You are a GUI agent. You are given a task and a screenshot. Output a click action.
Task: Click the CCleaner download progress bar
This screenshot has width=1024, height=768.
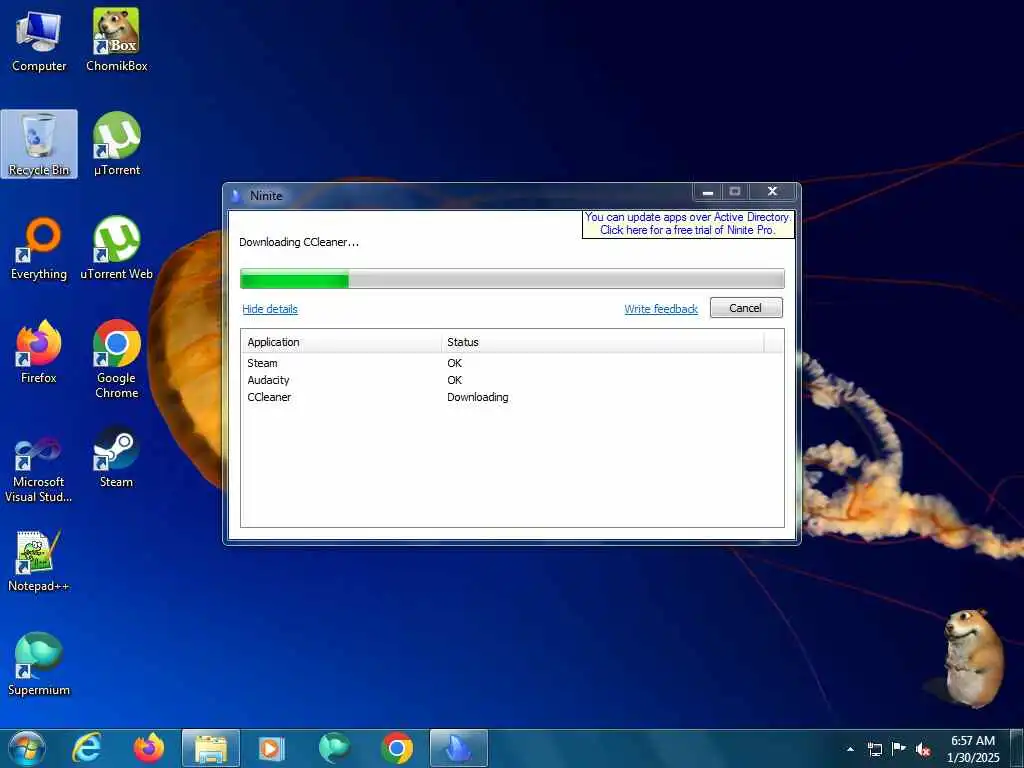[512, 279]
